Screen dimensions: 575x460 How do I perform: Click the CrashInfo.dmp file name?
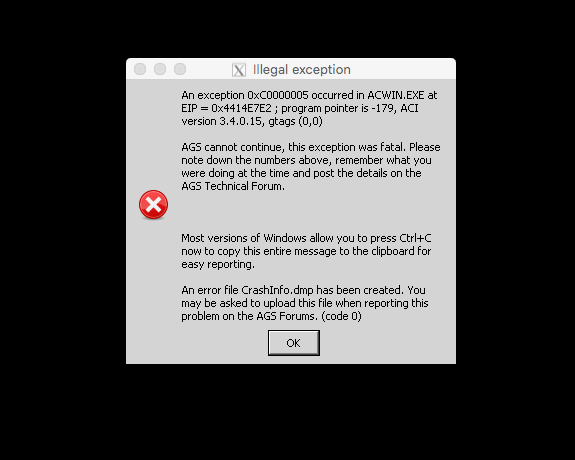[277, 290]
